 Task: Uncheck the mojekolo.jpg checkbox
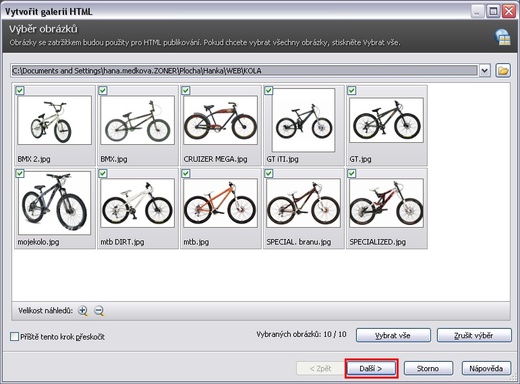20,173
